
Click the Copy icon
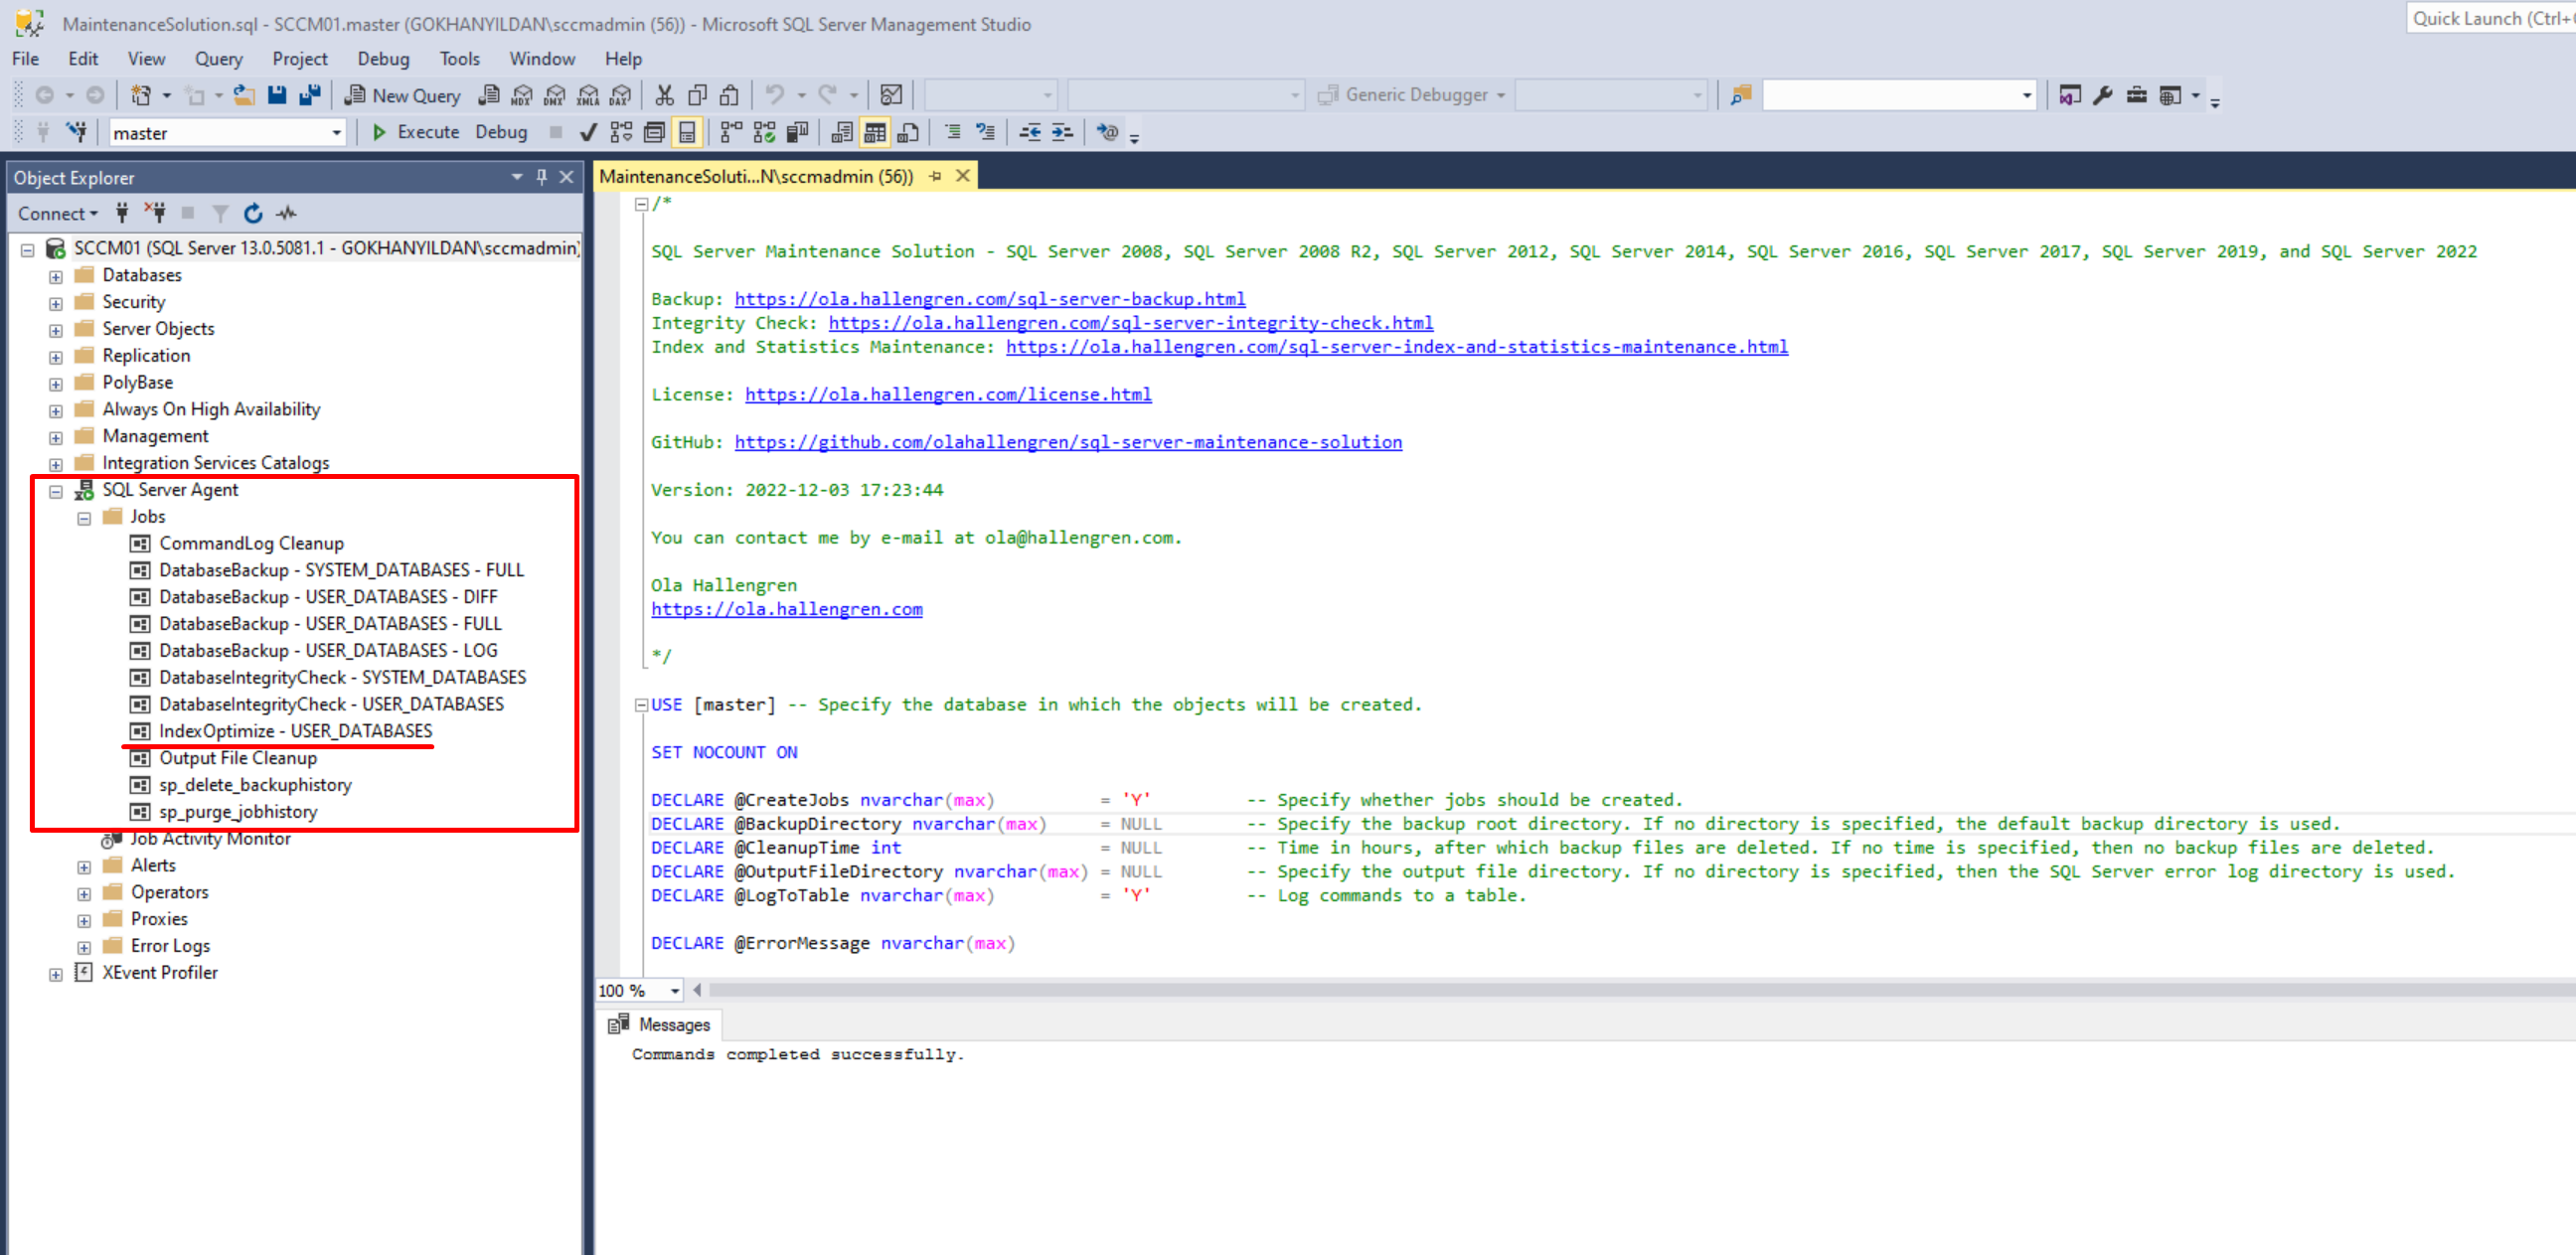(x=697, y=95)
